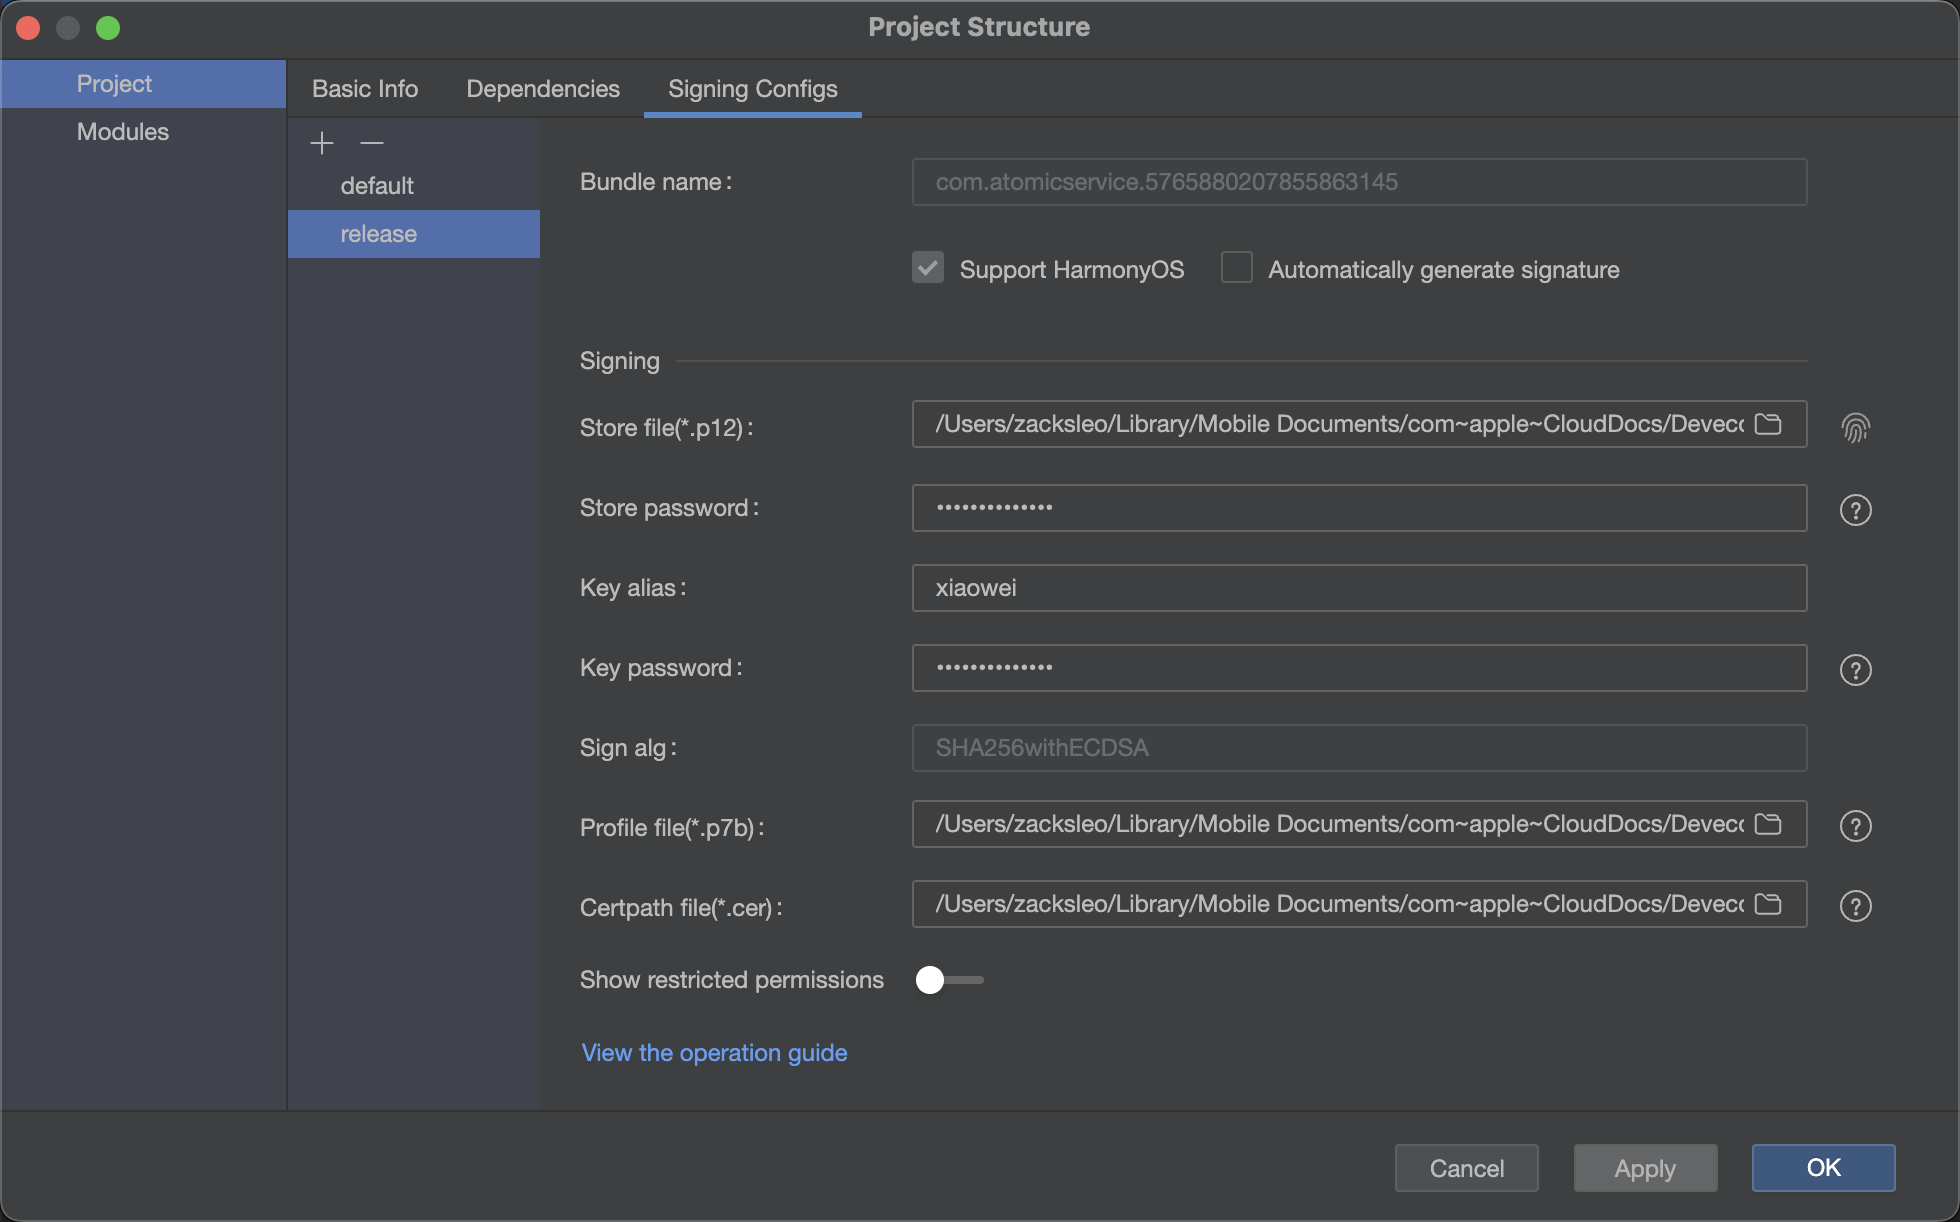
Task: Click into the Key alias field
Action: [x=1359, y=588]
